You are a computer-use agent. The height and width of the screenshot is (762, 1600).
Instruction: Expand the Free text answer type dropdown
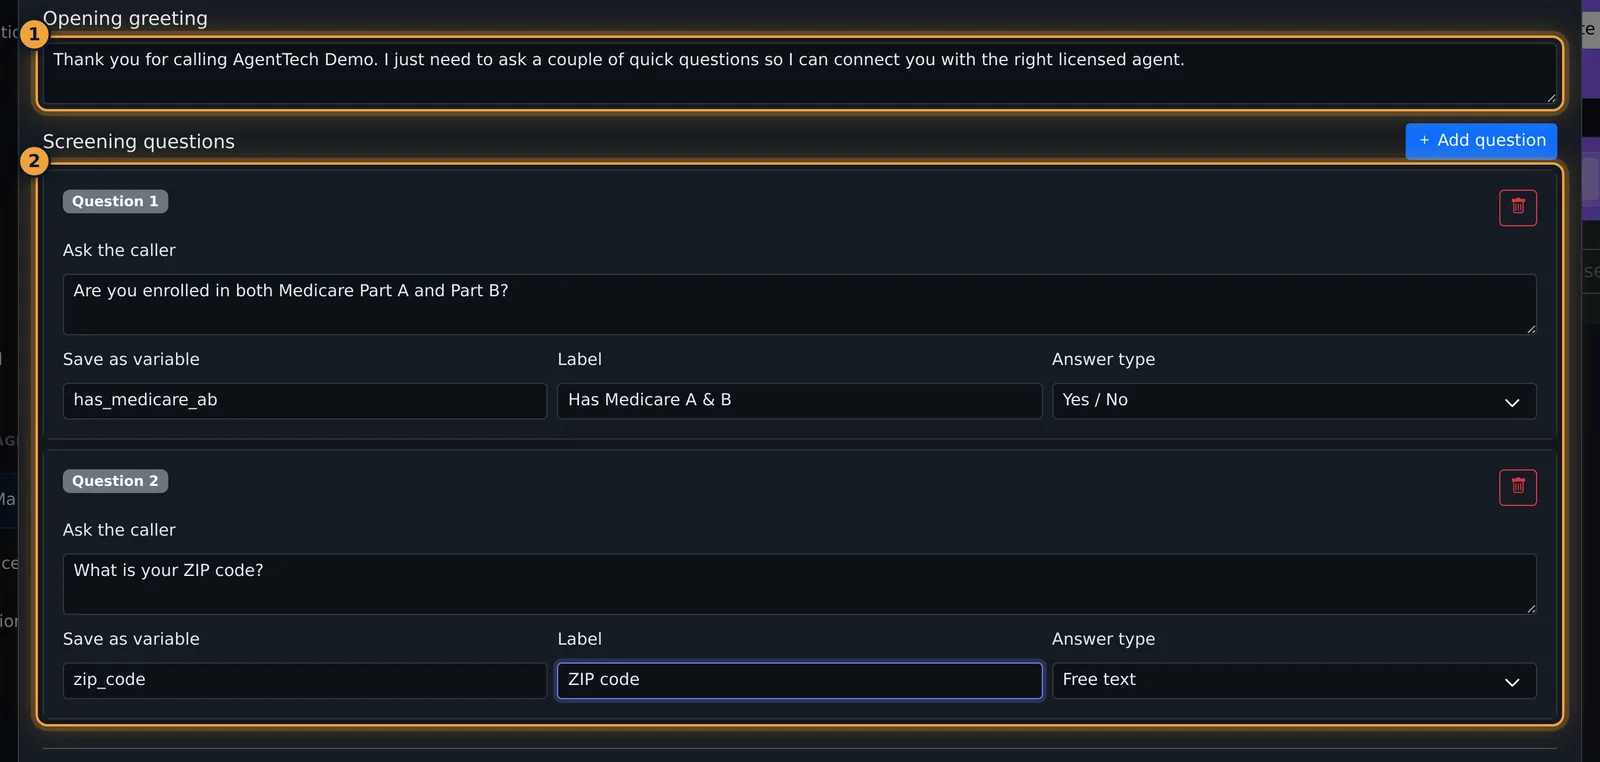tap(1294, 681)
